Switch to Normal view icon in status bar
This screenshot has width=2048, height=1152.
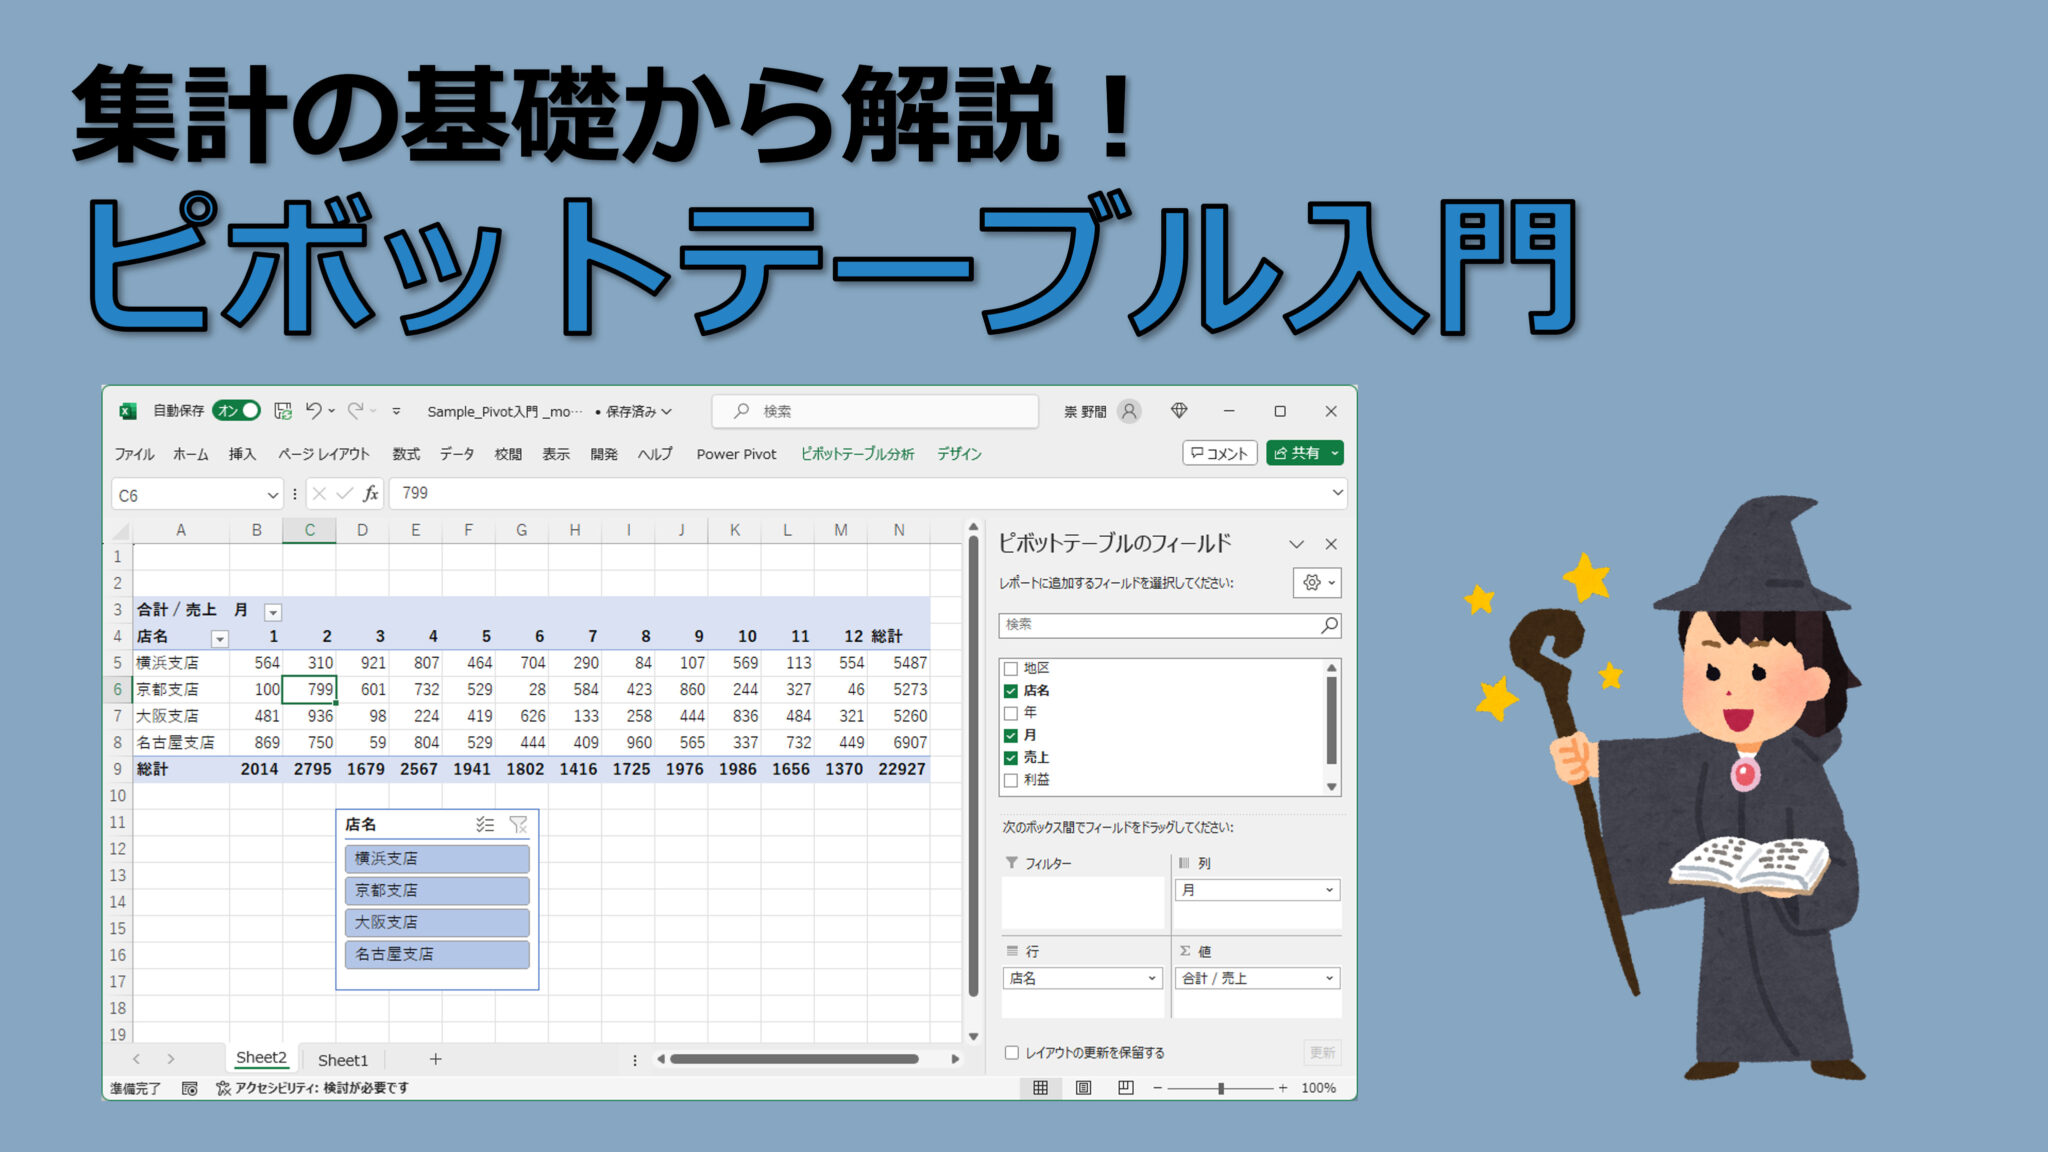click(x=1040, y=1088)
